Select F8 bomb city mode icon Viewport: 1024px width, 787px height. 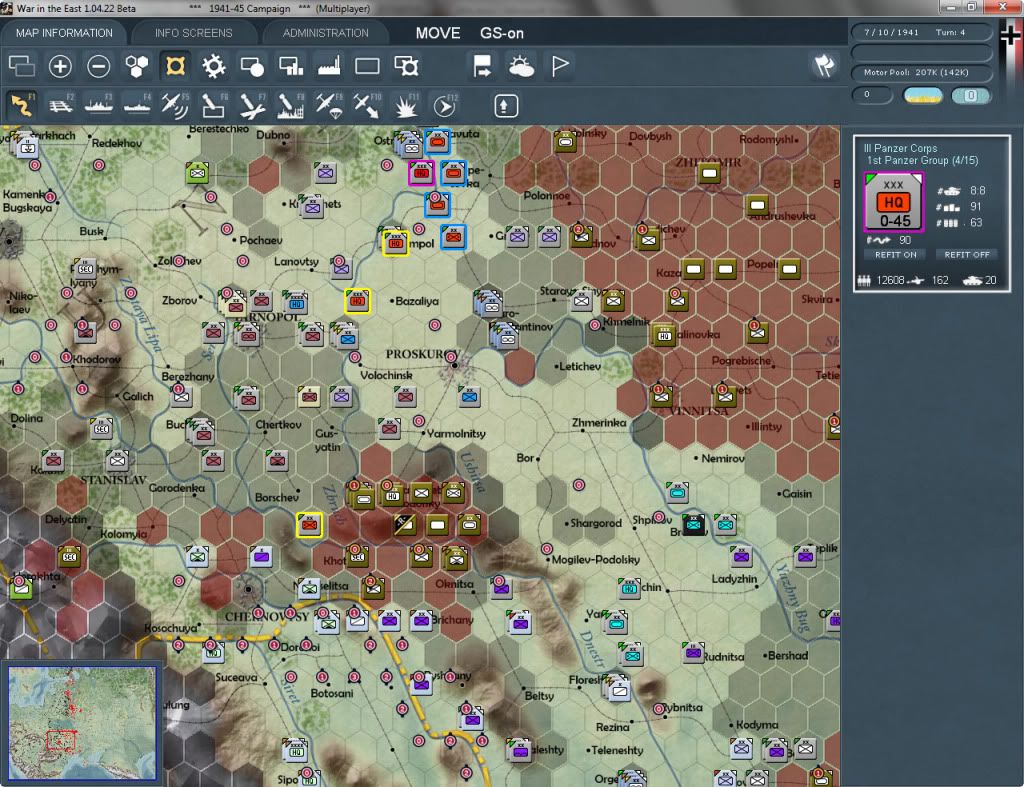pyautogui.click(x=291, y=105)
